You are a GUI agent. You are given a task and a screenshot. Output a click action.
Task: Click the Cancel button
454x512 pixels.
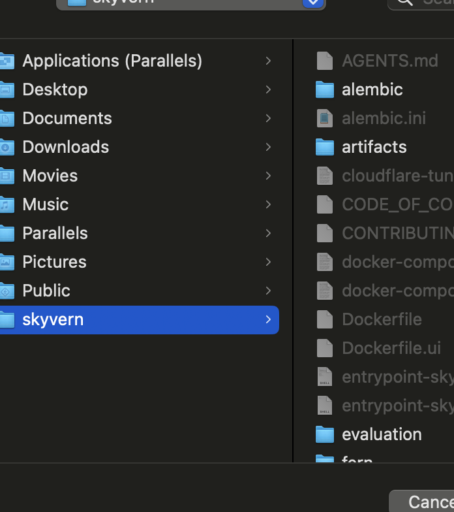click(x=421, y=501)
